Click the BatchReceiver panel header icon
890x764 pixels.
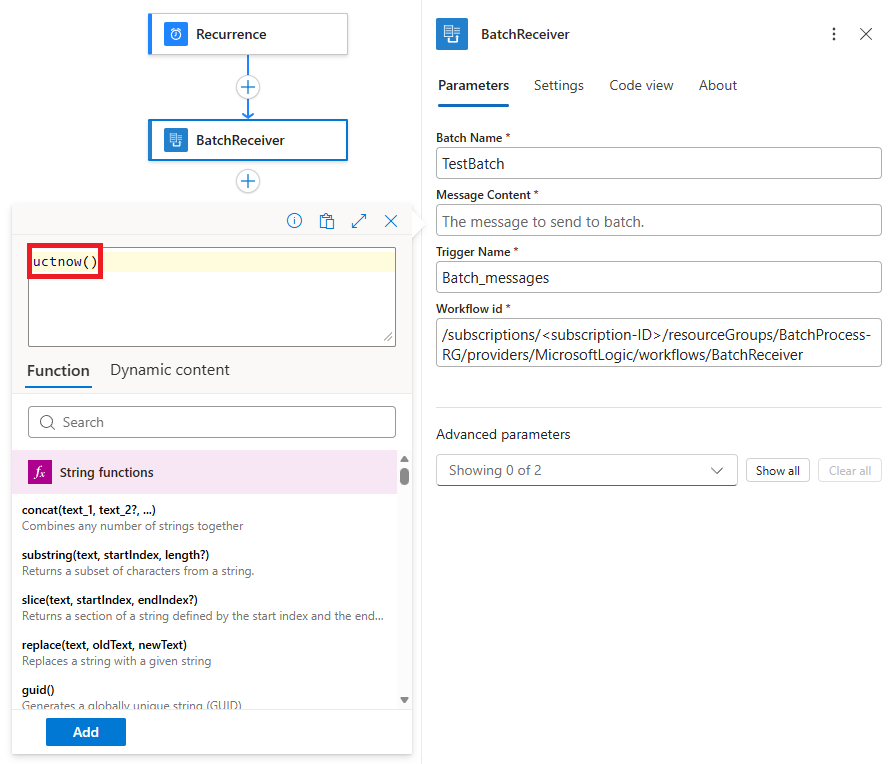[452, 34]
